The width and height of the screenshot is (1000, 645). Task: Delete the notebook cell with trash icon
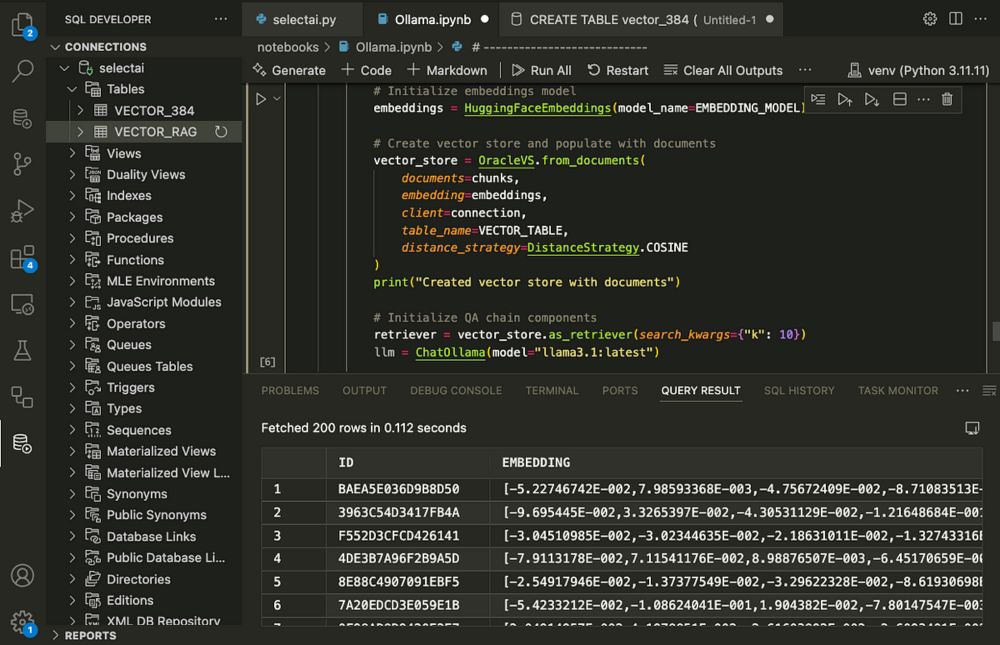tap(947, 99)
